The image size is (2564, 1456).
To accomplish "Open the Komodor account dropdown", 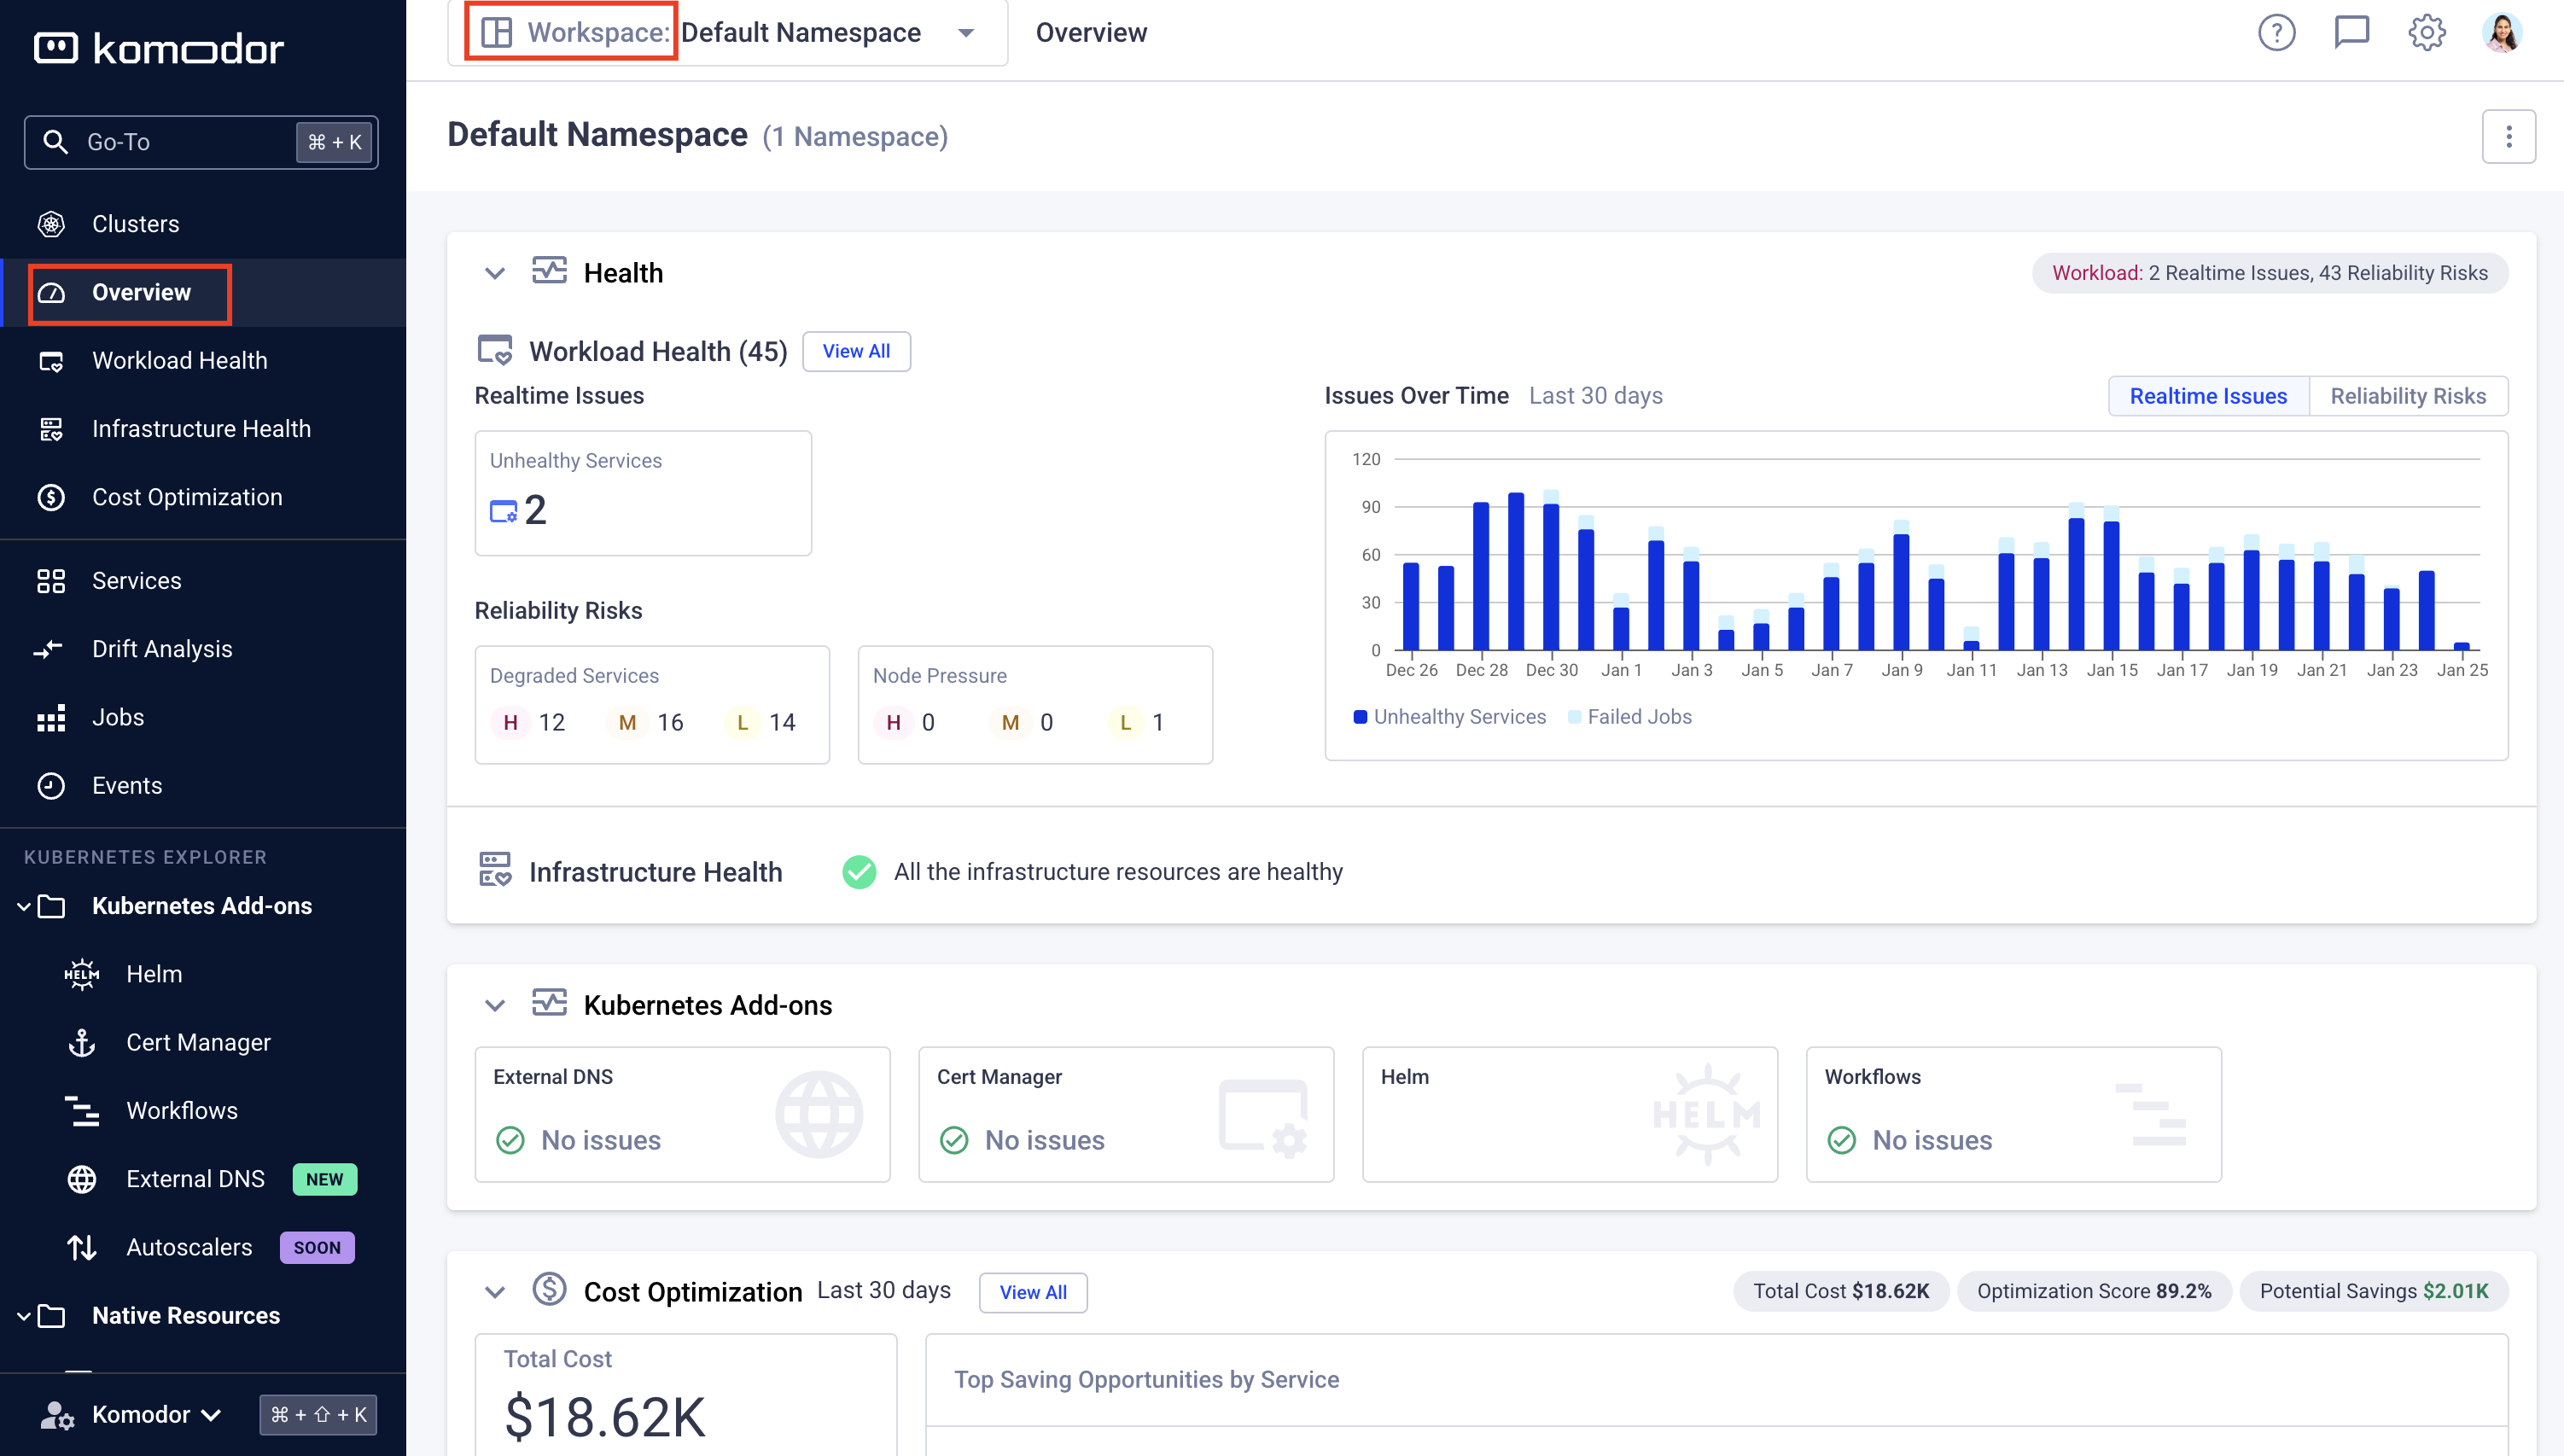I will pos(156,1414).
